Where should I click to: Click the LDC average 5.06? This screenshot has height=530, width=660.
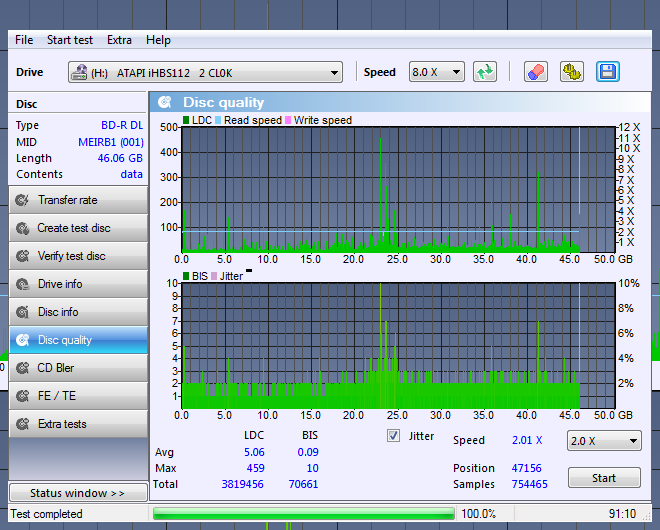[x=254, y=452]
